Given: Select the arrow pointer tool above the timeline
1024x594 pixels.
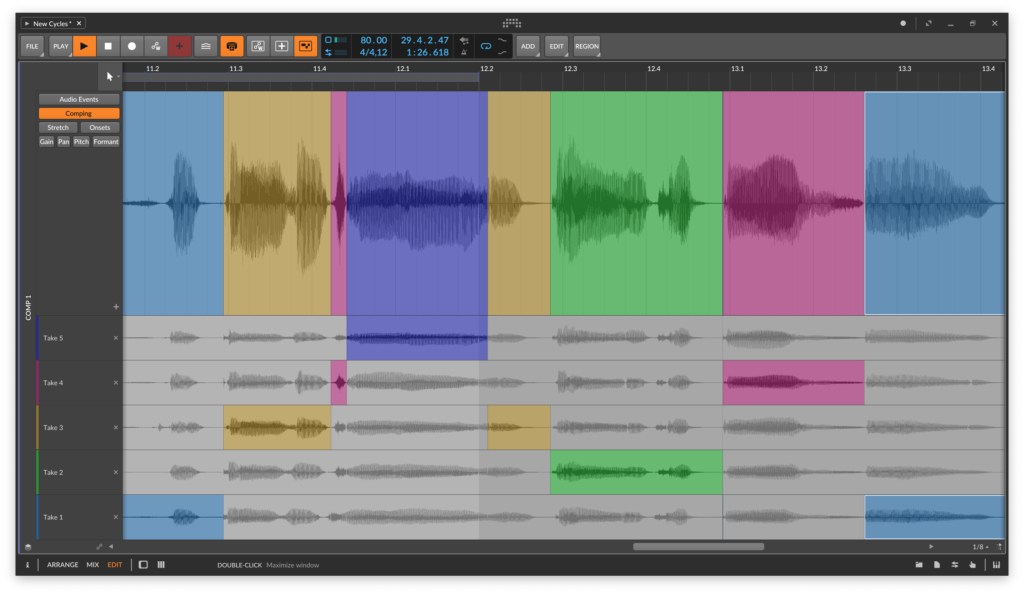Looking at the screenshot, I should pos(108,74).
